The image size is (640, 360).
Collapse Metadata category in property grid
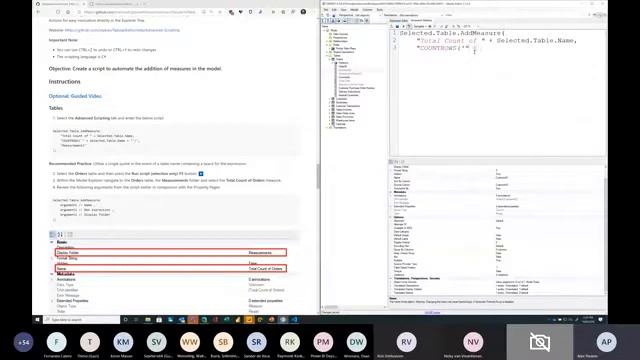coord(391,192)
